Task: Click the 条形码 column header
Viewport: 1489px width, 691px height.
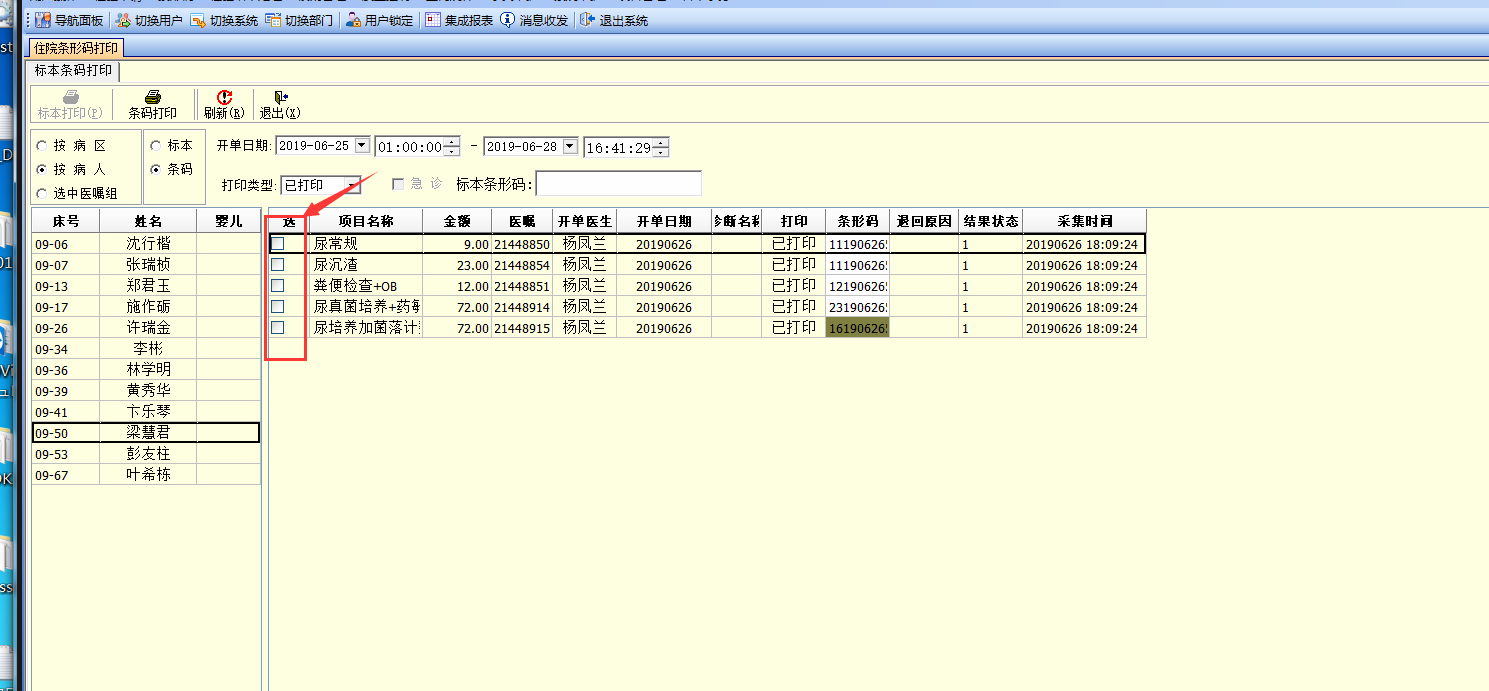Action: [858, 221]
